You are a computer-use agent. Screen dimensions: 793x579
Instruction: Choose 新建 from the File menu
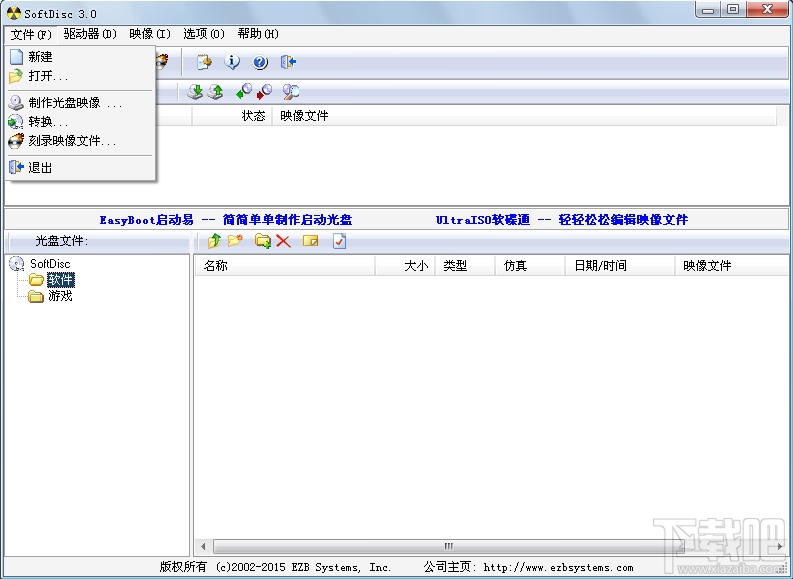coord(80,57)
